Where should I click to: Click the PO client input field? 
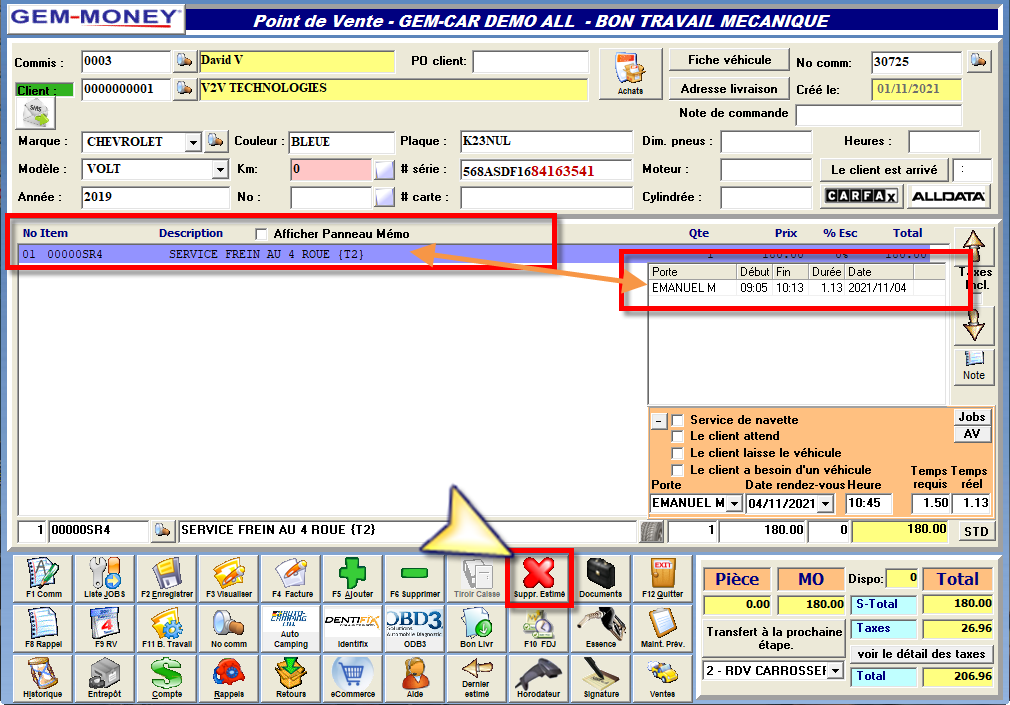(x=531, y=62)
